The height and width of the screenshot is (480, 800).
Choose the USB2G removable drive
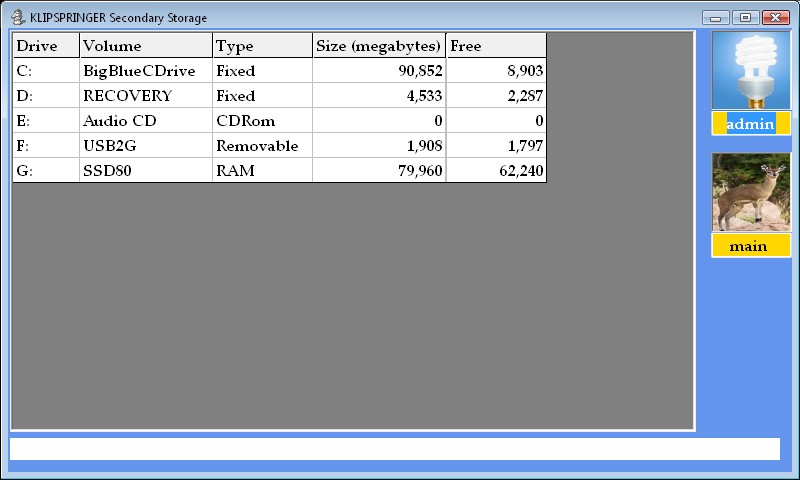[145, 146]
